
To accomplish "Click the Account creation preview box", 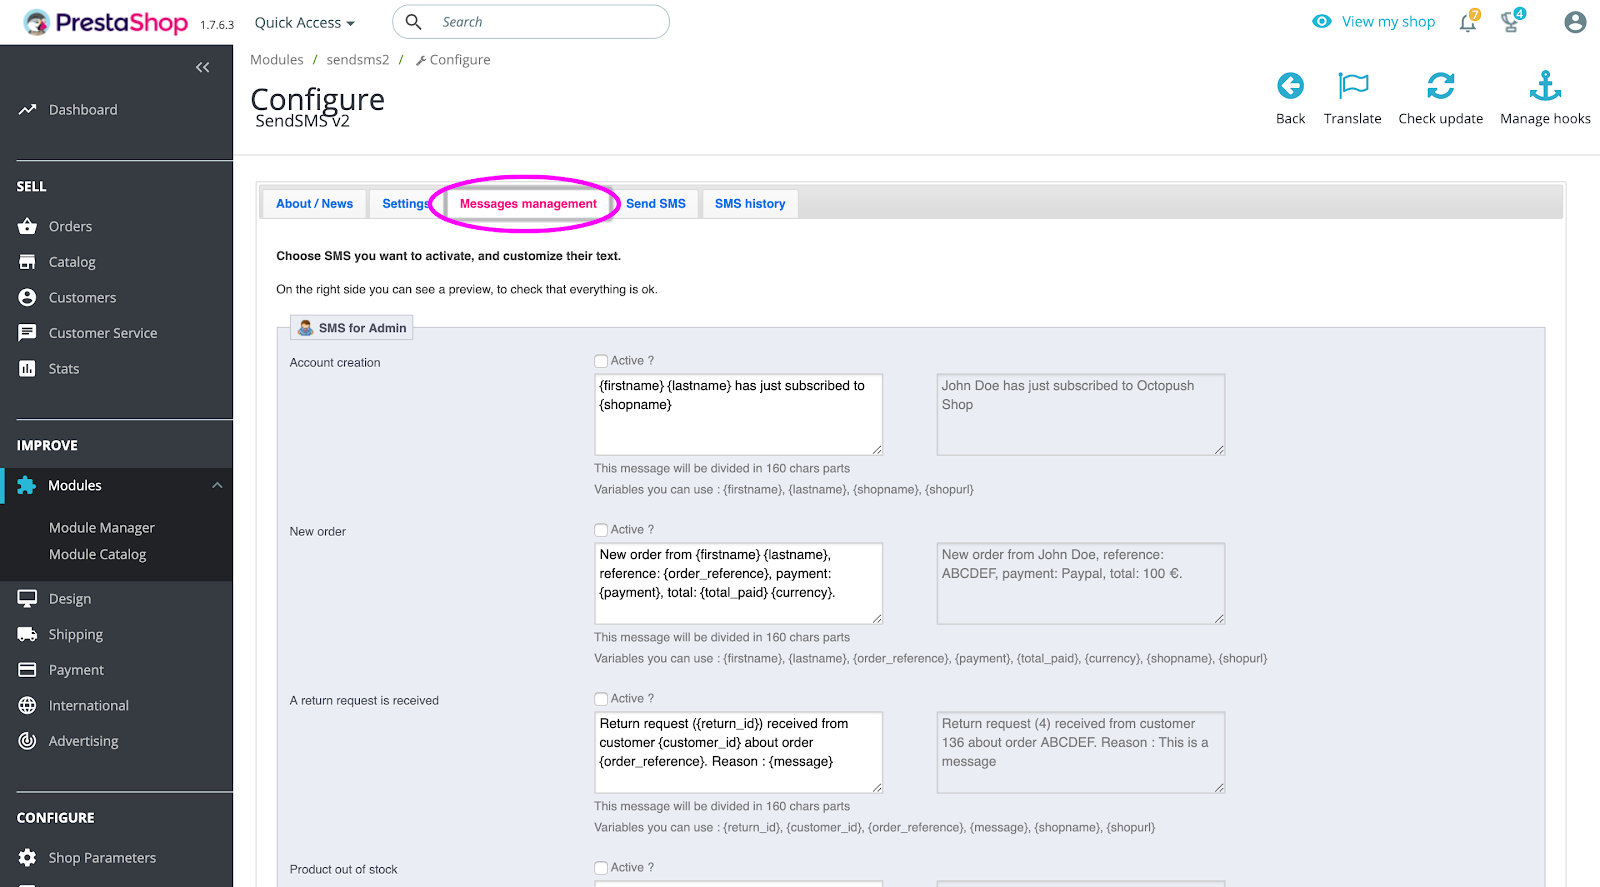I will pyautogui.click(x=1081, y=415).
